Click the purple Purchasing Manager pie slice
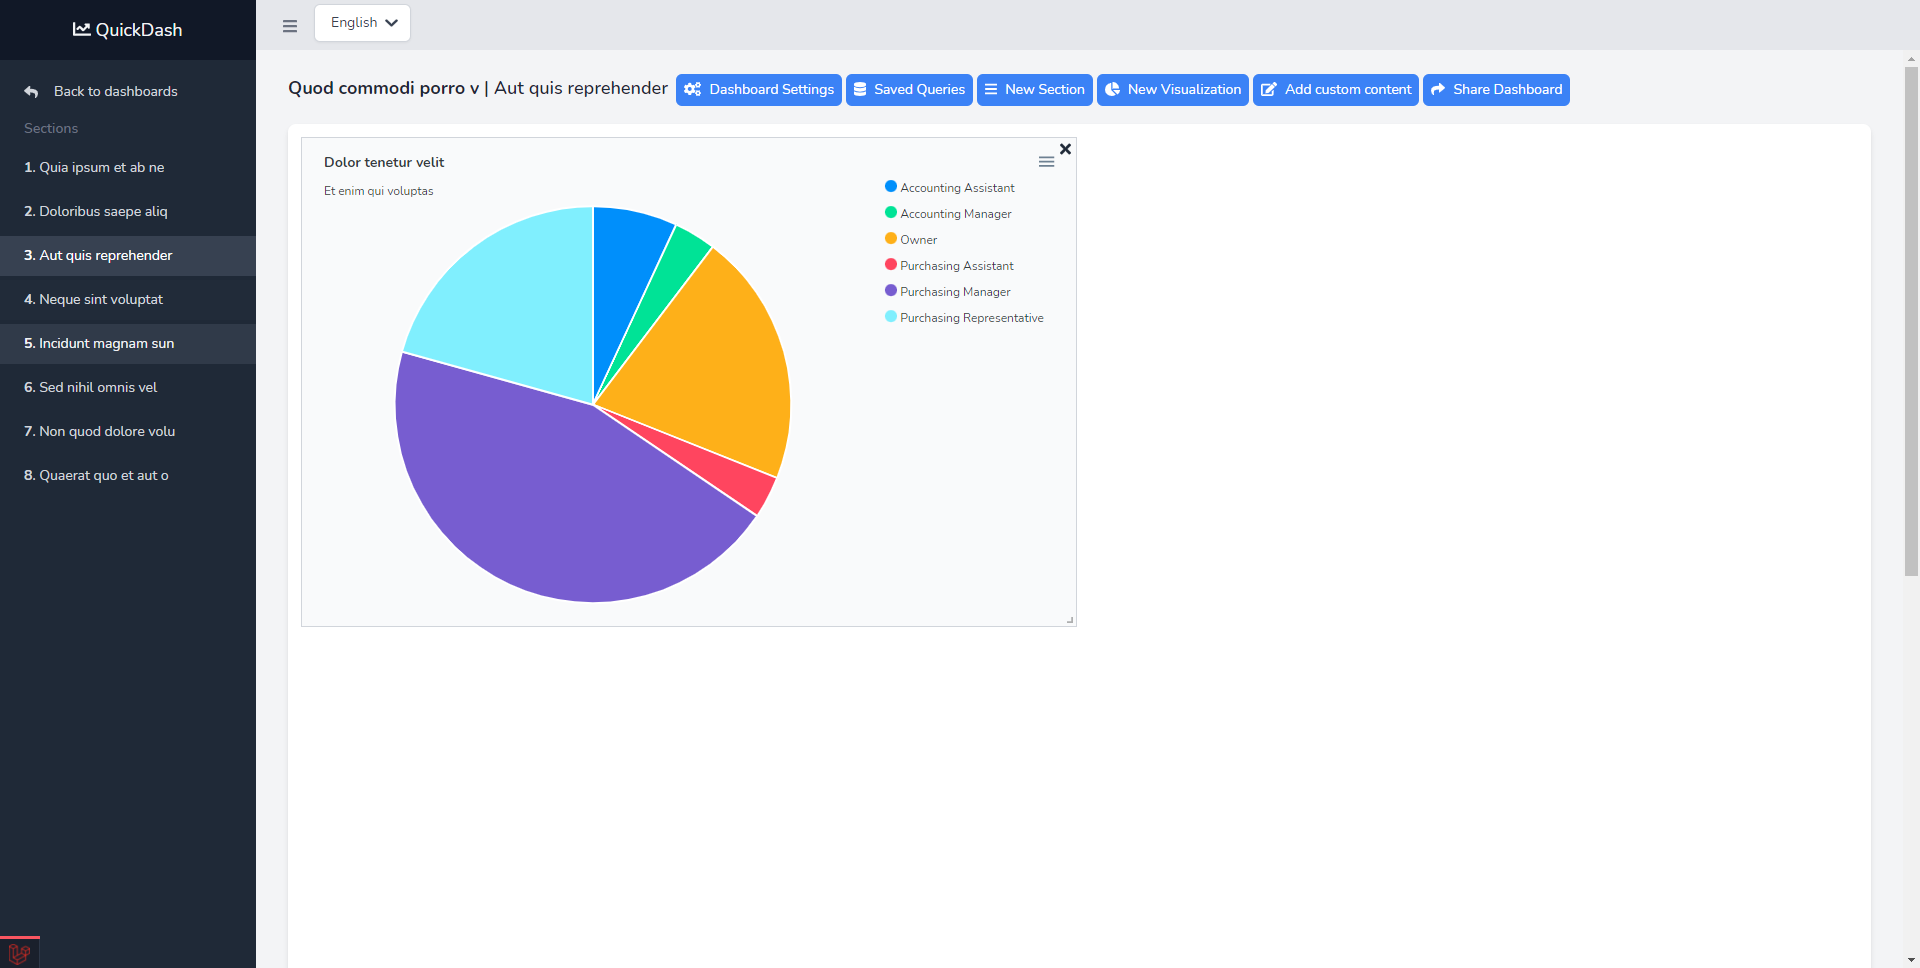This screenshot has width=1920, height=968. (540, 490)
